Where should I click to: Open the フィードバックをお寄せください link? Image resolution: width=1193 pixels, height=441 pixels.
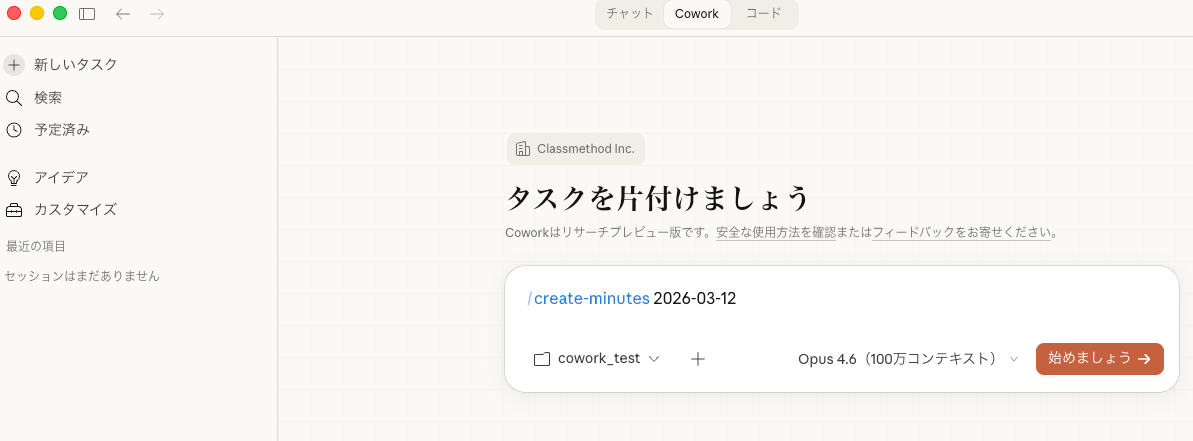[x=962, y=233]
